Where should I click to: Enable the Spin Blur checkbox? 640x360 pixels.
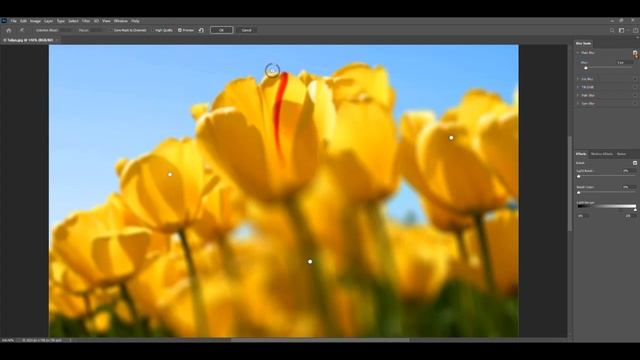click(635, 103)
